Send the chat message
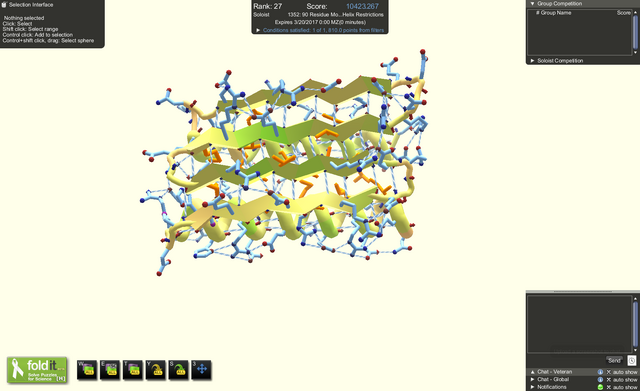The width and height of the screenshot is (640, 391). coord(614,360)
